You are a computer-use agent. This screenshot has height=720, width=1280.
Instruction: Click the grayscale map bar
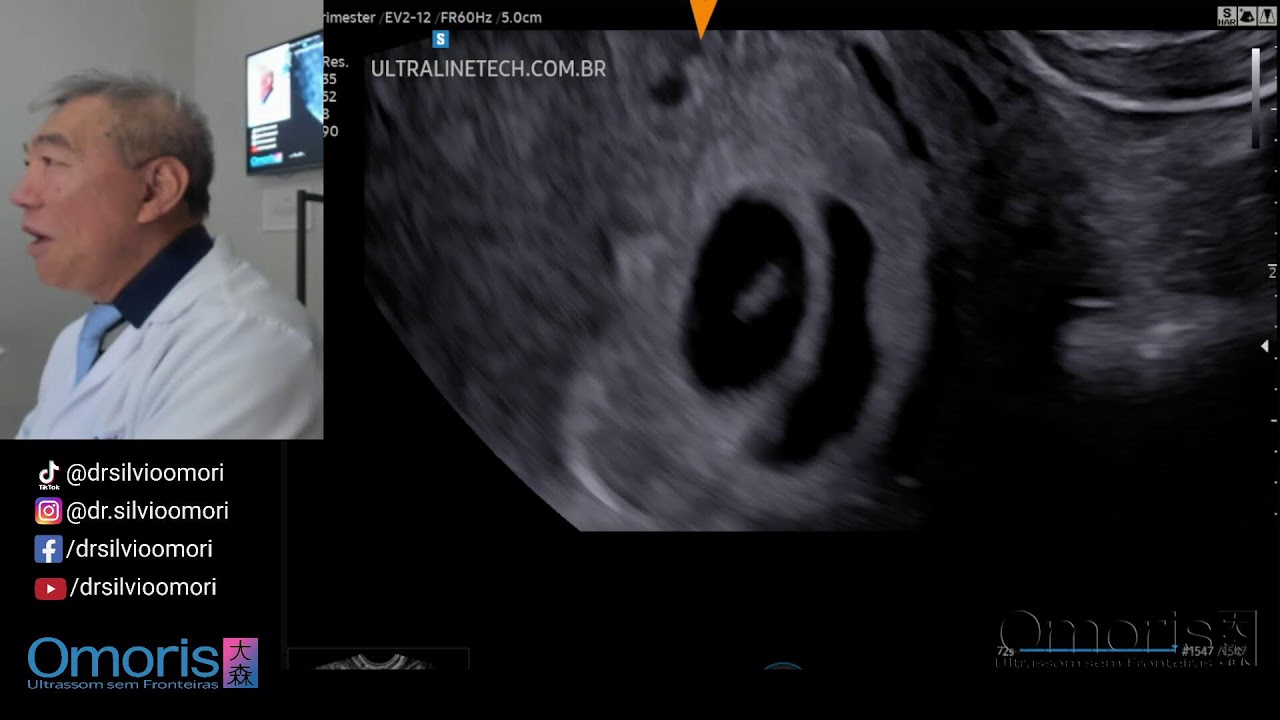point(1257,98)
